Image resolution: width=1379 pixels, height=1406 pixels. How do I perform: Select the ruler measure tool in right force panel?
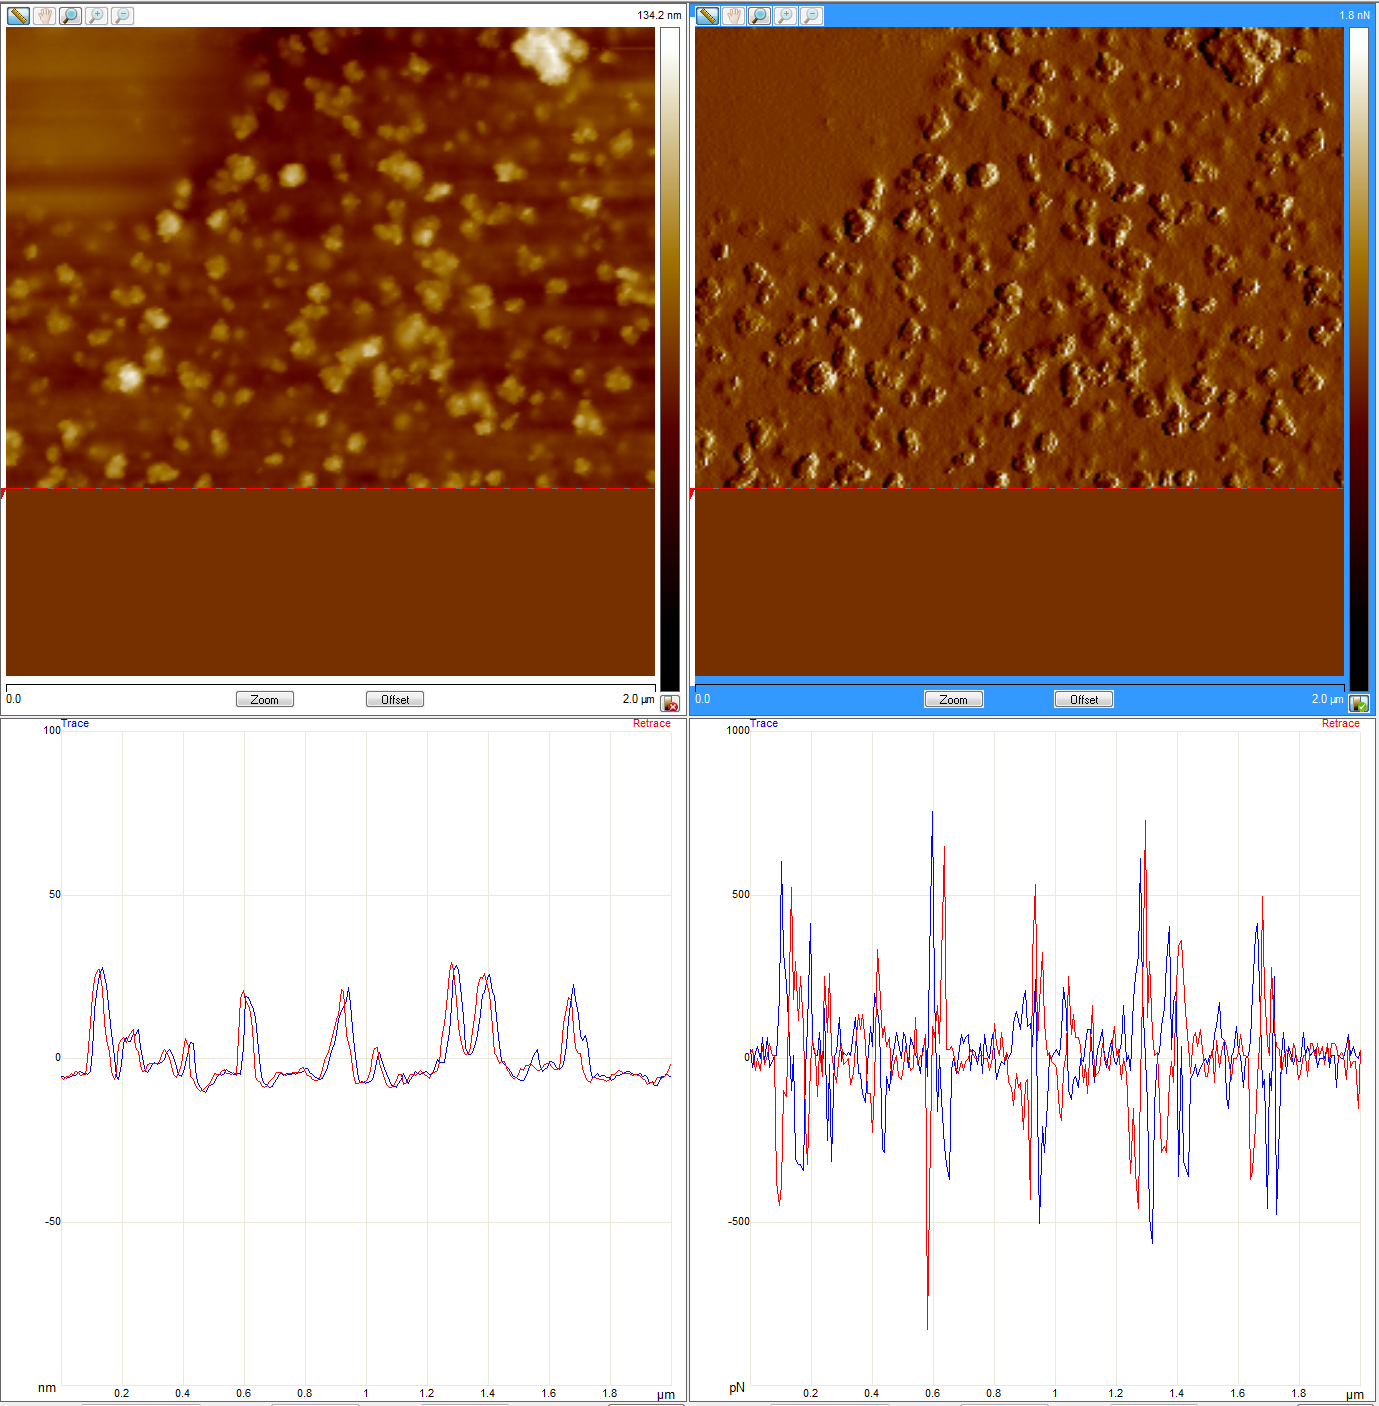coord(707,16)
